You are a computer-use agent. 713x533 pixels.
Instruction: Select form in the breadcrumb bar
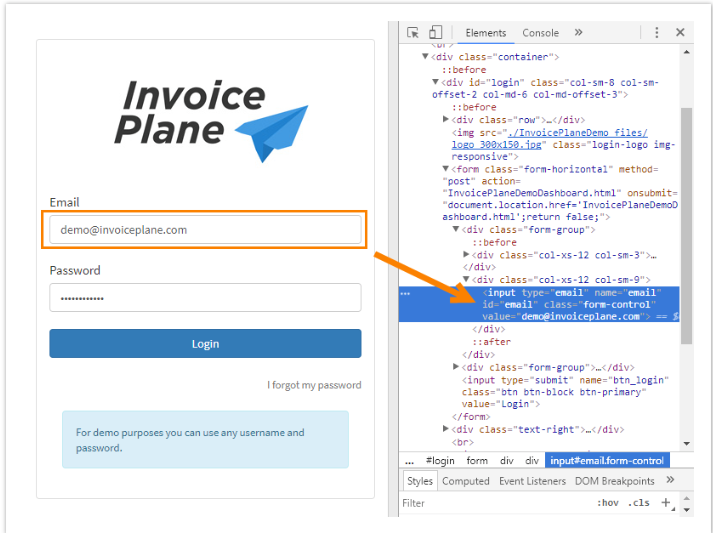[x=477, y=461]
